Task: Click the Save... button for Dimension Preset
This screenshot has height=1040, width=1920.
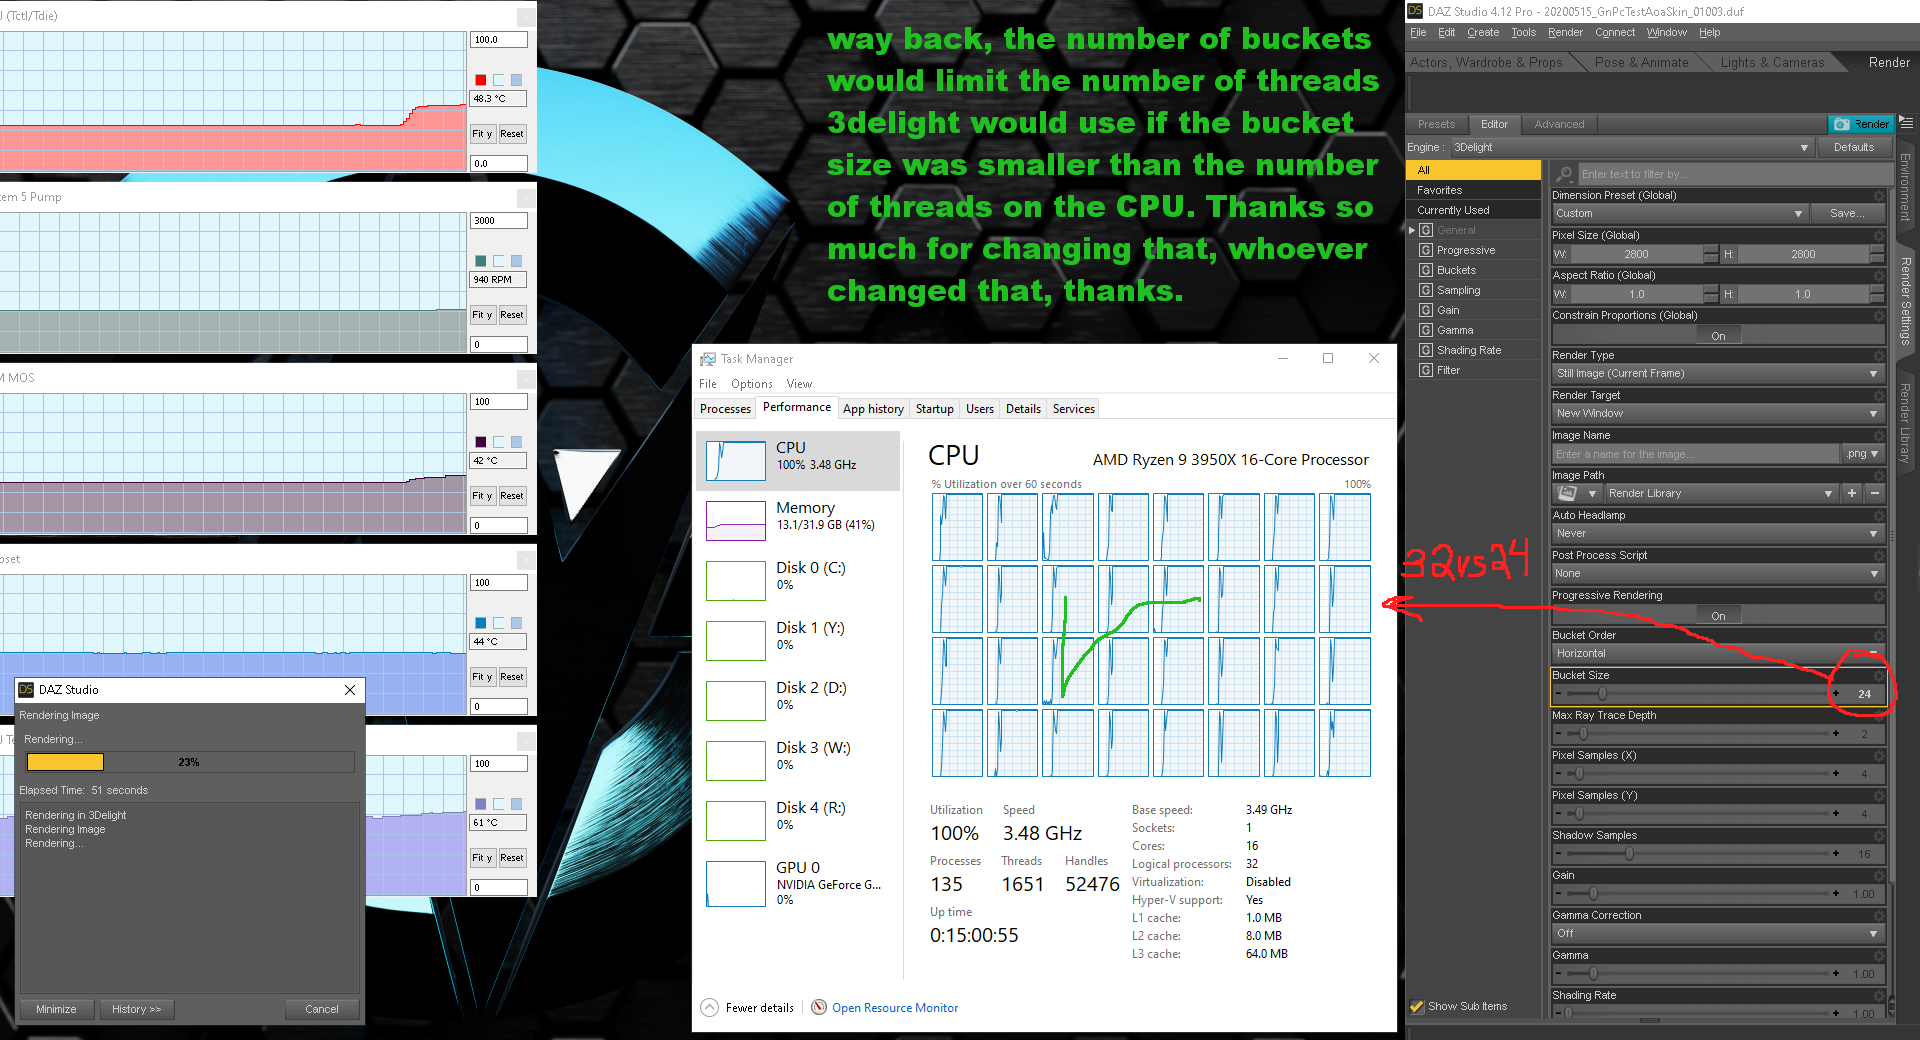Action: pos(1847,213)
